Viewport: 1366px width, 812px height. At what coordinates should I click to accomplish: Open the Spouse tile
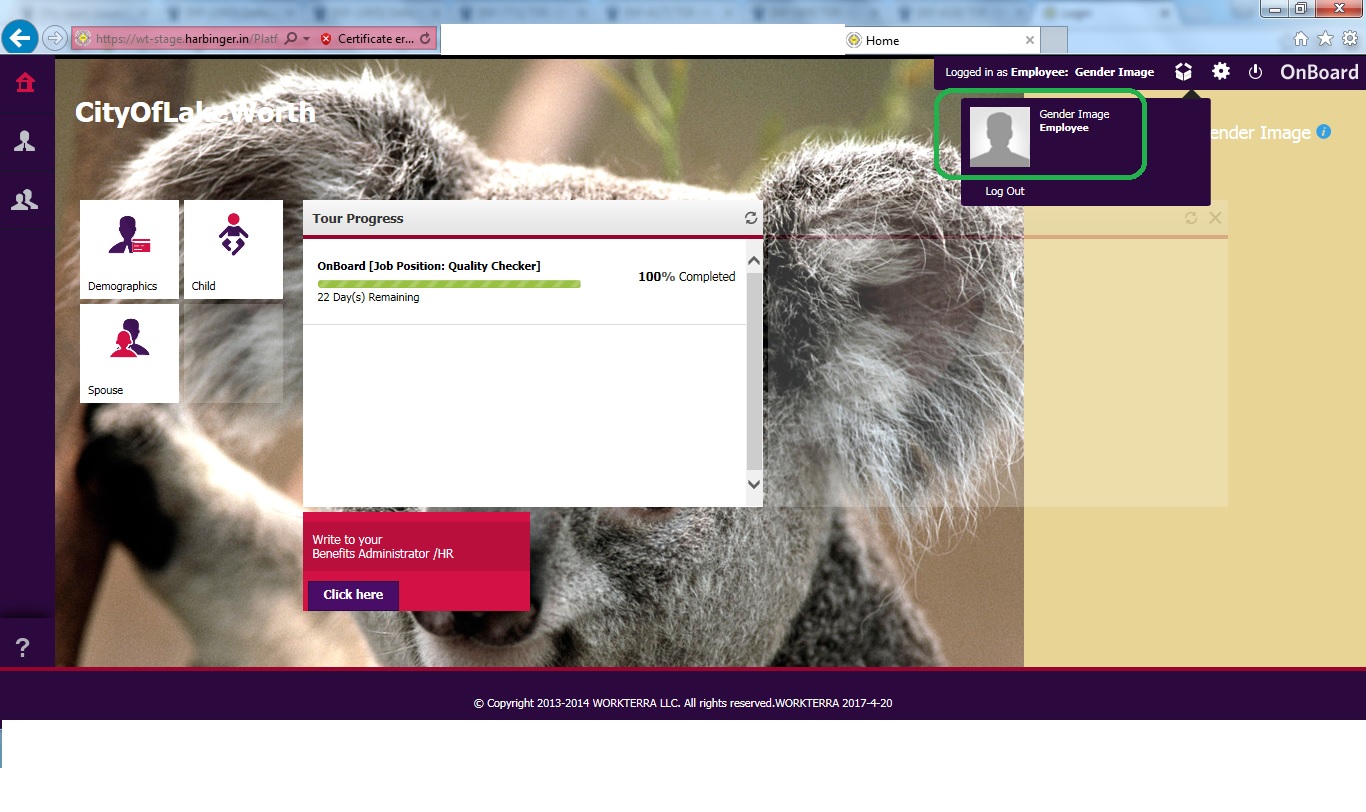point(129,353)
